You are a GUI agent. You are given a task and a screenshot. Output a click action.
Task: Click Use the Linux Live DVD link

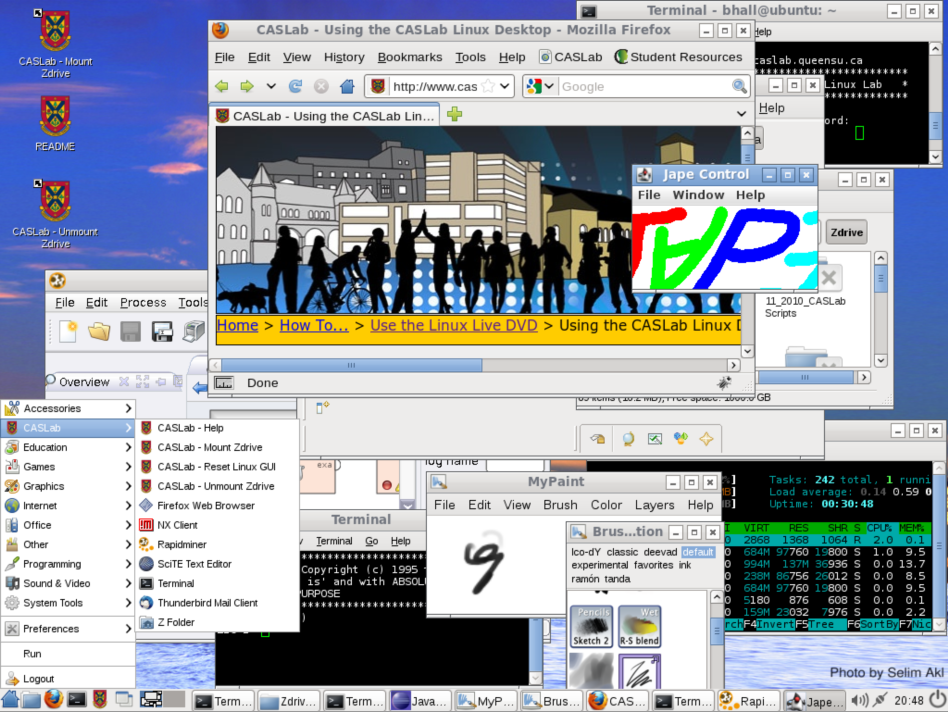click(453, 325)
